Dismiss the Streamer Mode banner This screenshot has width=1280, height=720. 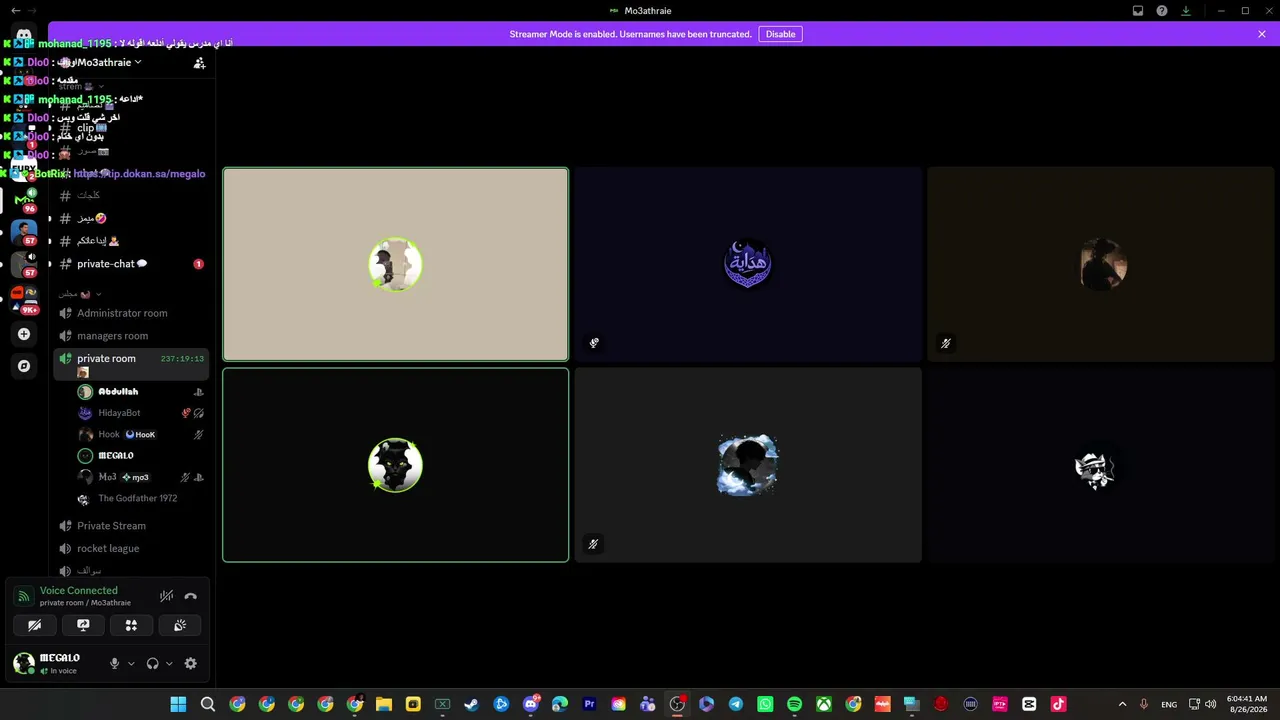coord(1262,34)
